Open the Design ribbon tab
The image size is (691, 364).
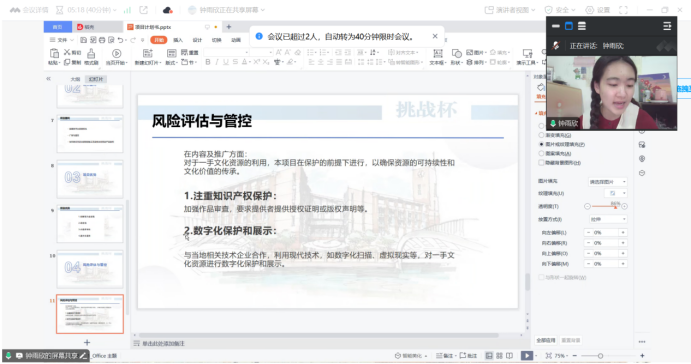[x=197, y=40]
